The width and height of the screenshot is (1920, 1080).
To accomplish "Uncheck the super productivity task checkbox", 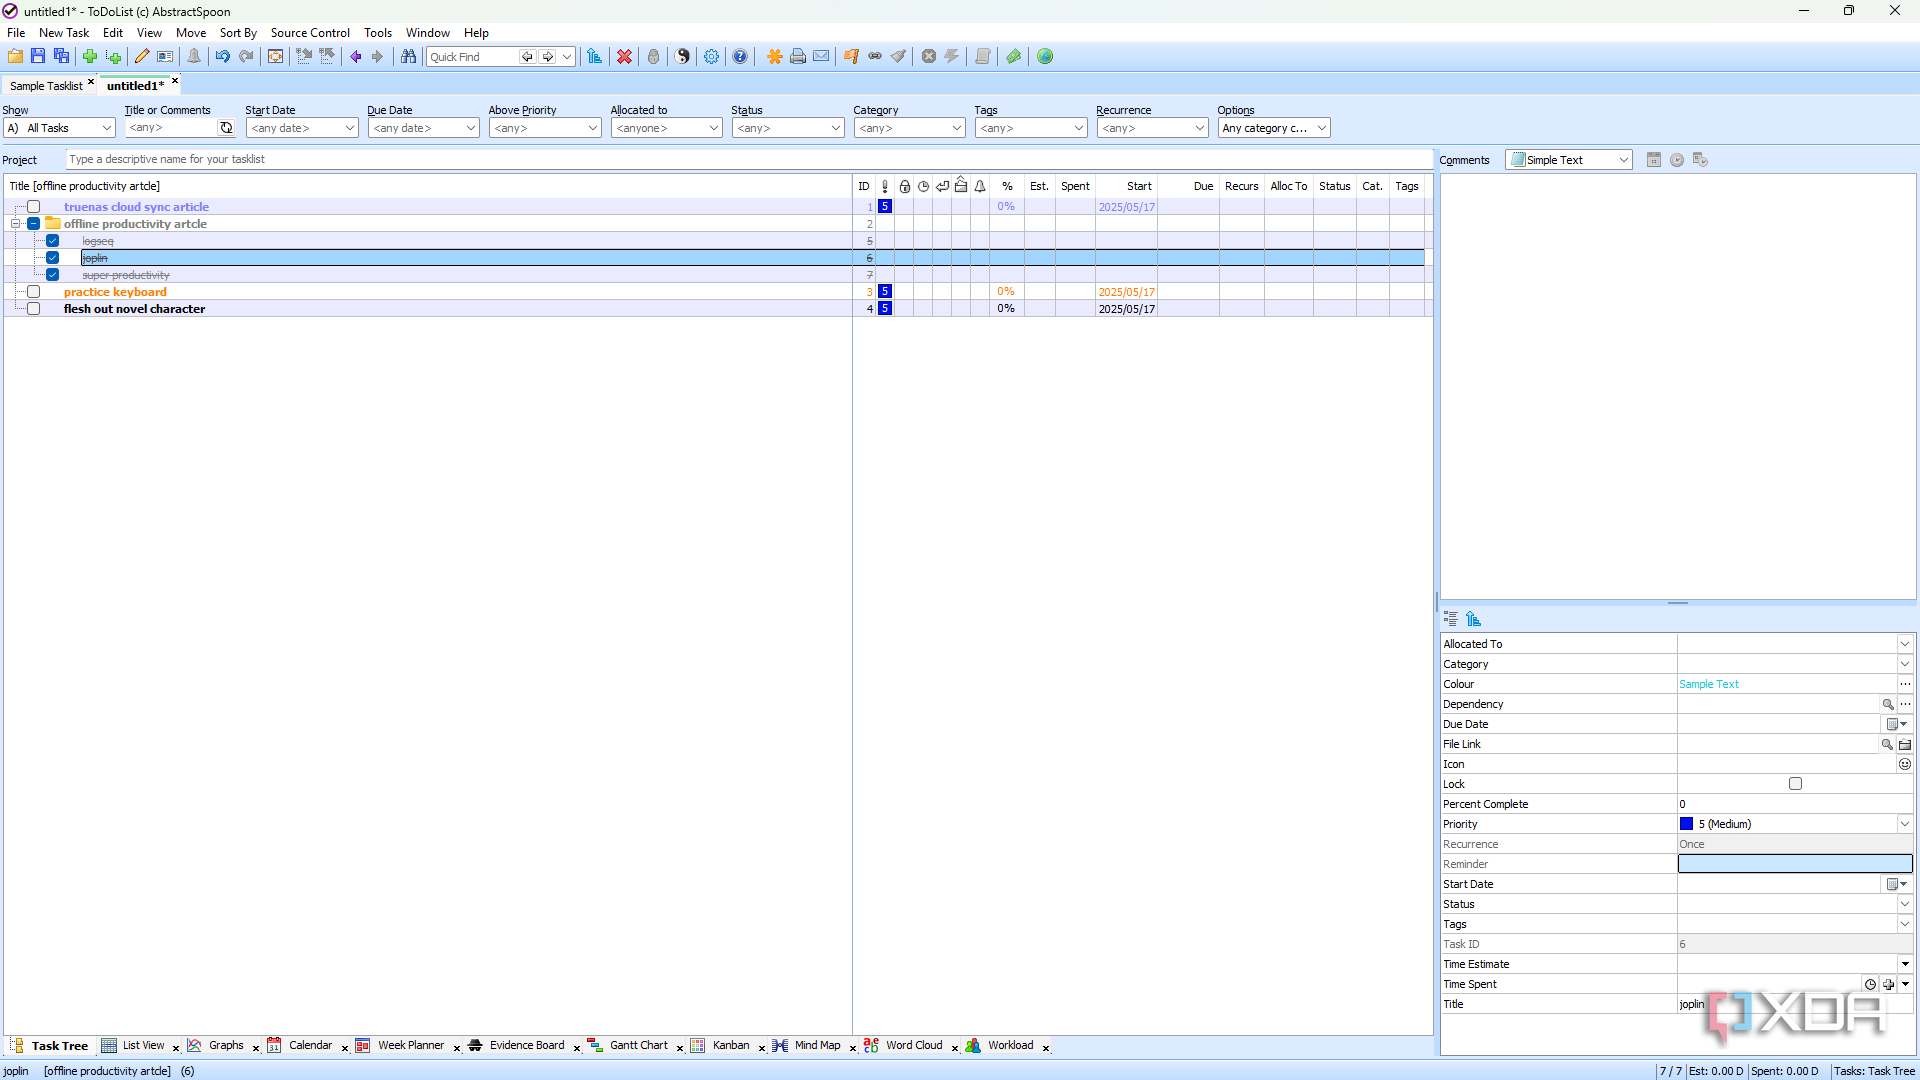I will pyautogui.click(x=53, y=275).
